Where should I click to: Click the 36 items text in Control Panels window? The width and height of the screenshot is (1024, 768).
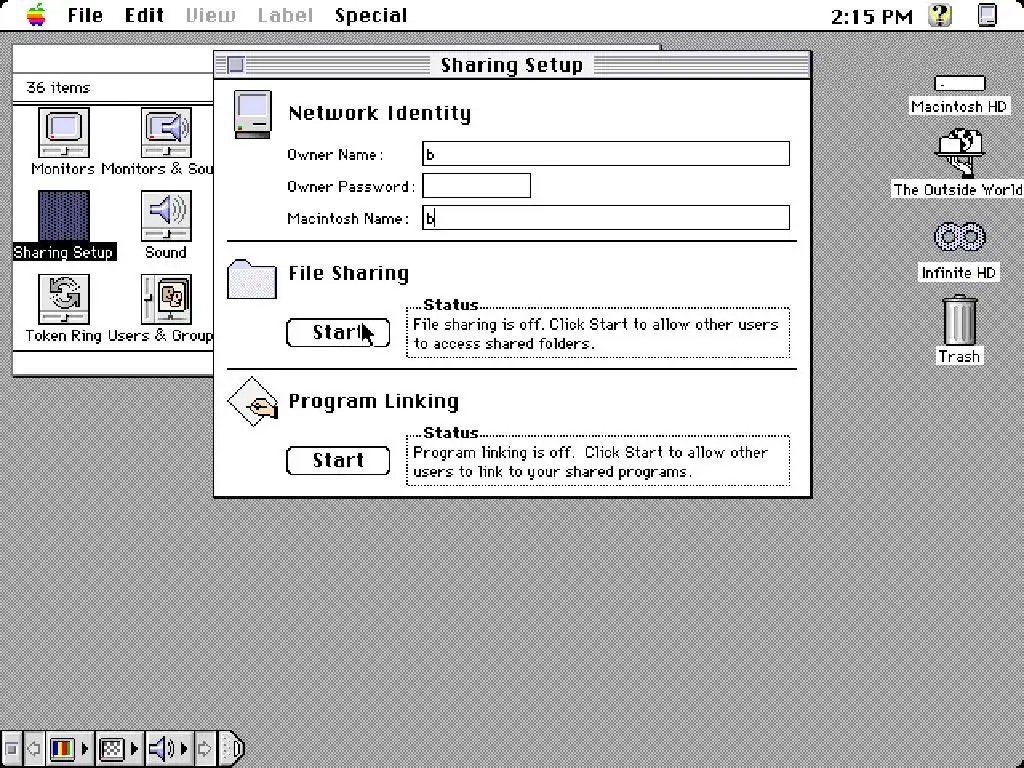58,88
